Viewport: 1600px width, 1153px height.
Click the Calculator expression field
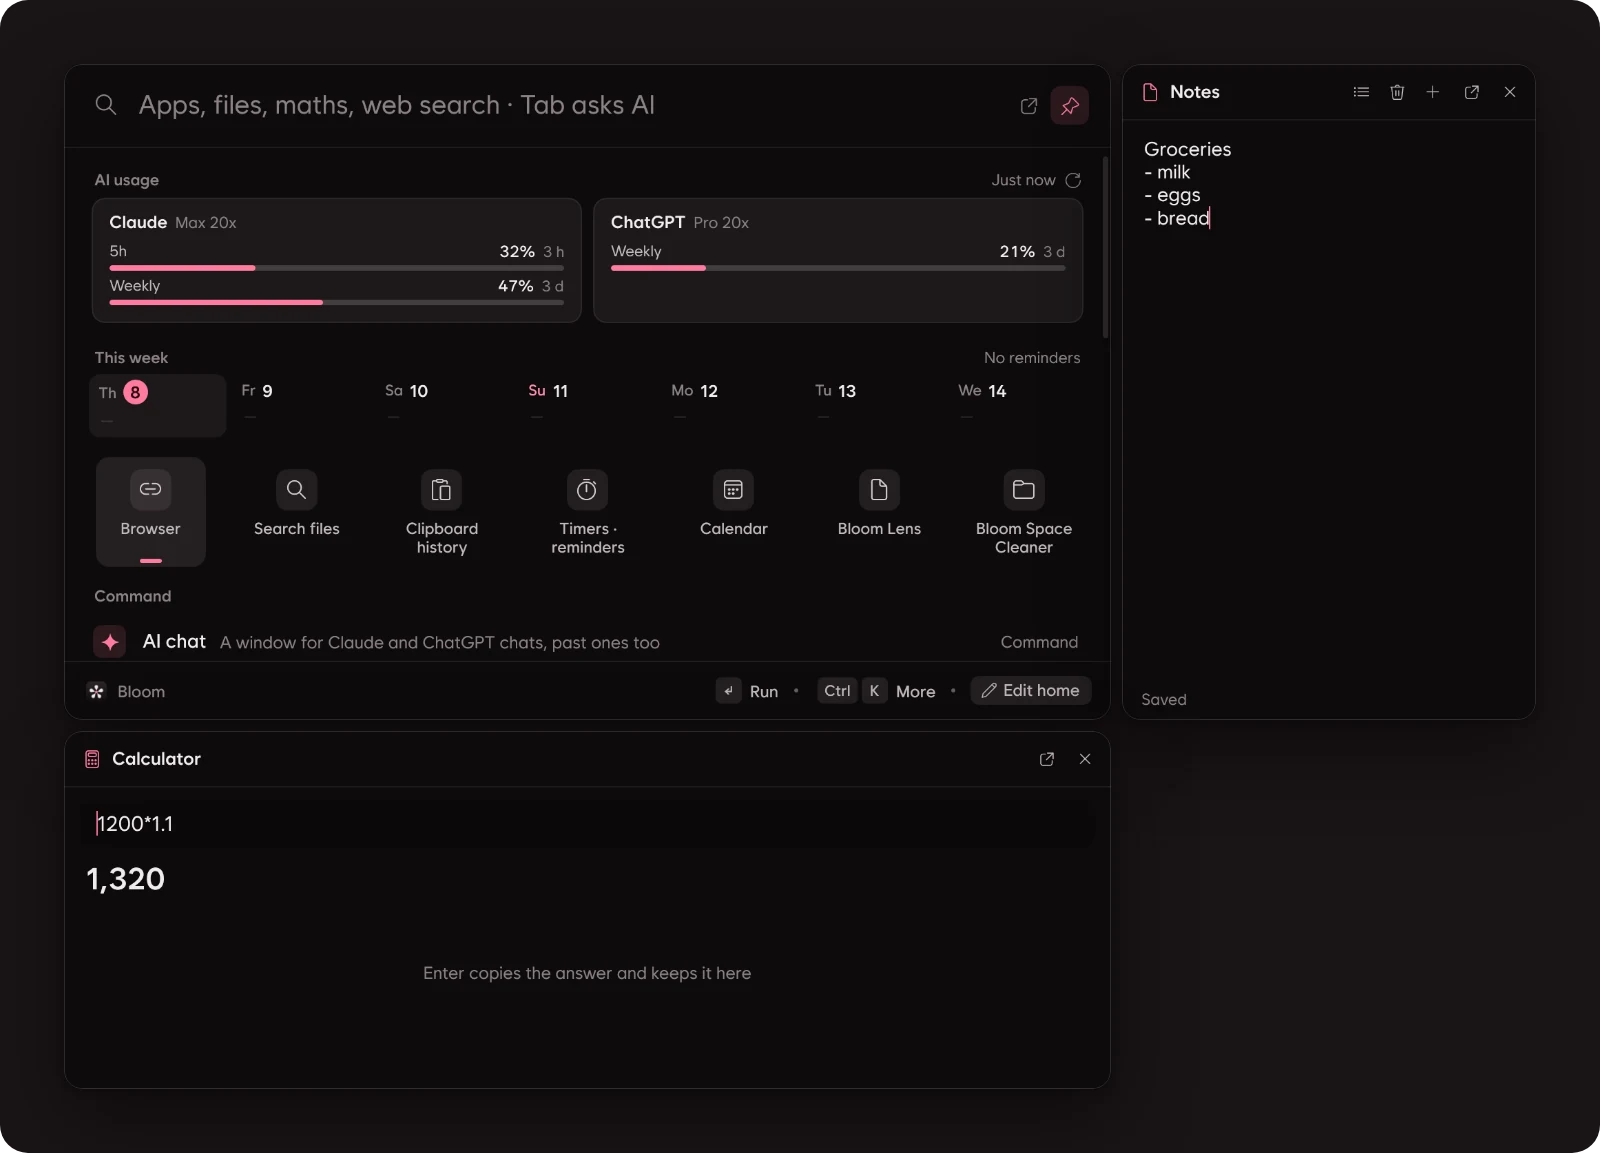coord(587,824)
